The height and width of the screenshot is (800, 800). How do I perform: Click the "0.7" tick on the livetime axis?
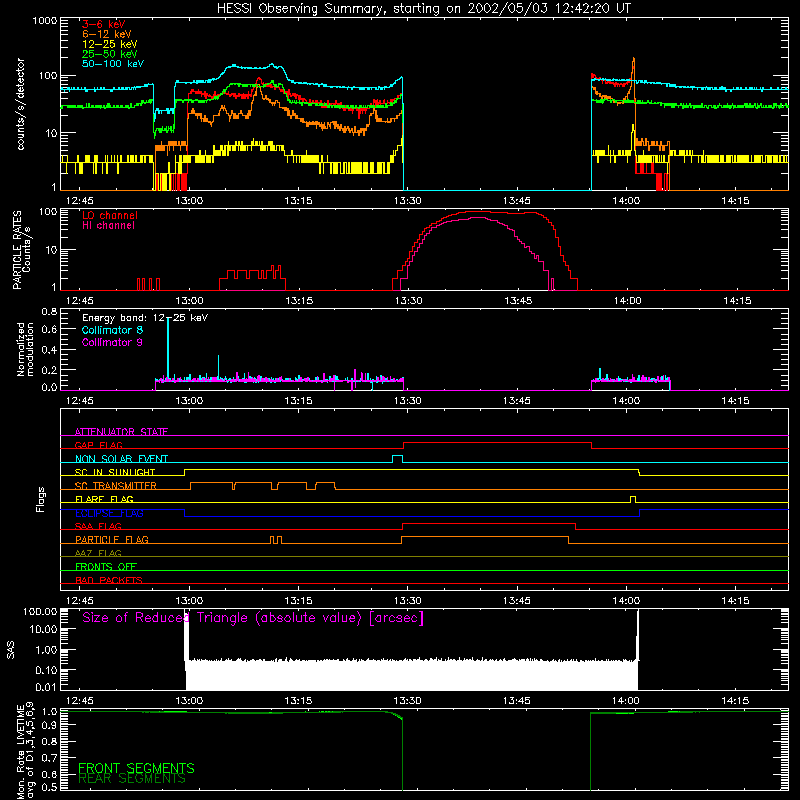(49, 758)
